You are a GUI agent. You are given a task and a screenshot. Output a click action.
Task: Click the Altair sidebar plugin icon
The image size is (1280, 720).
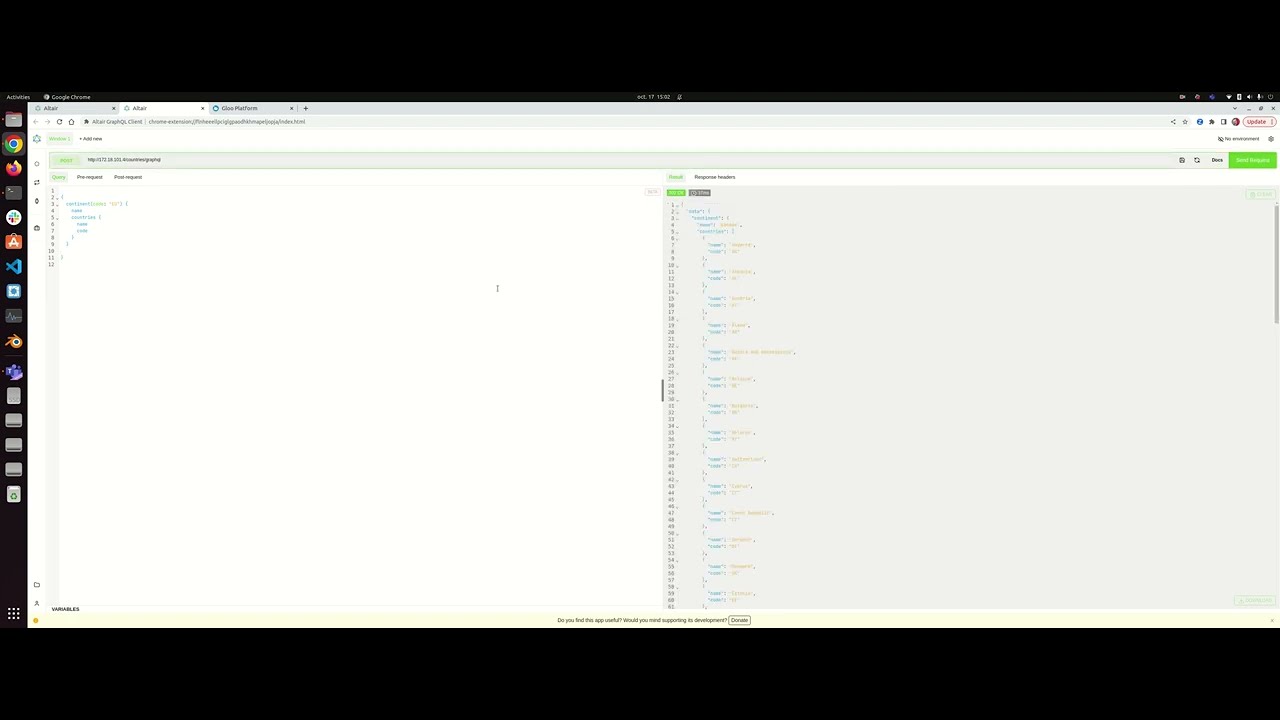tap(37, 201)
